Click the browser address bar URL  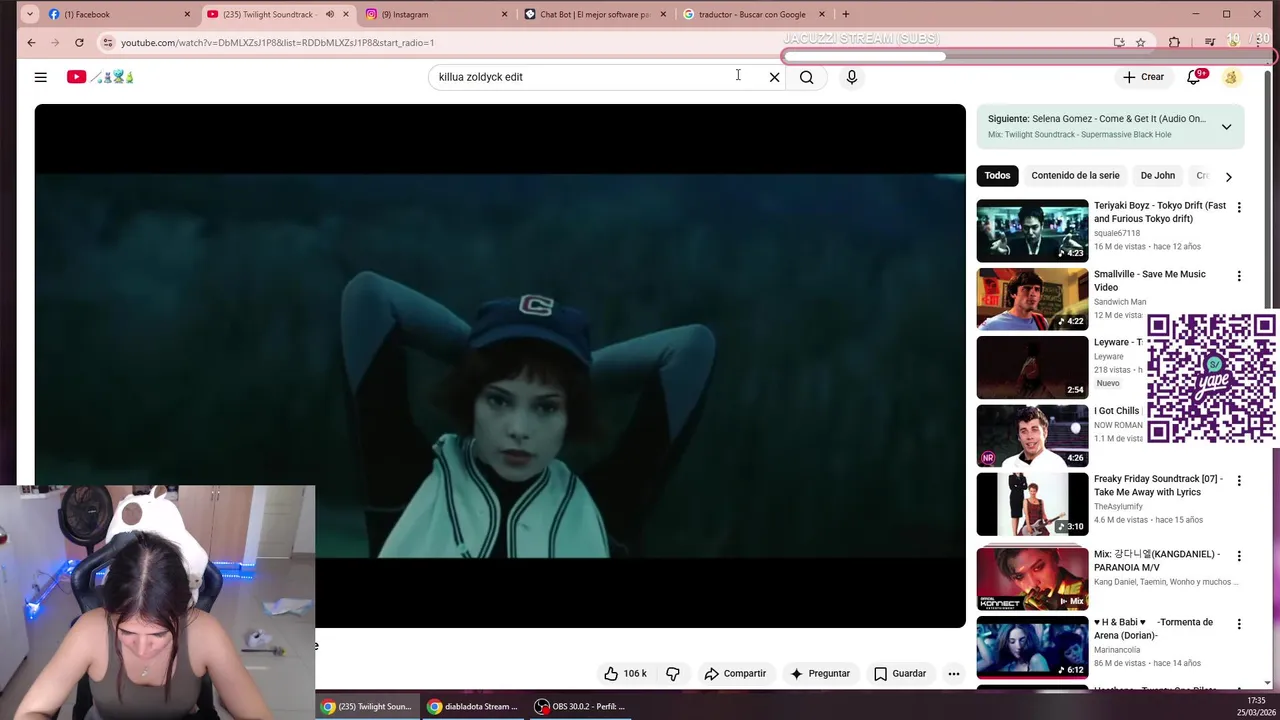pyautogui.click(x=277, y=43)
